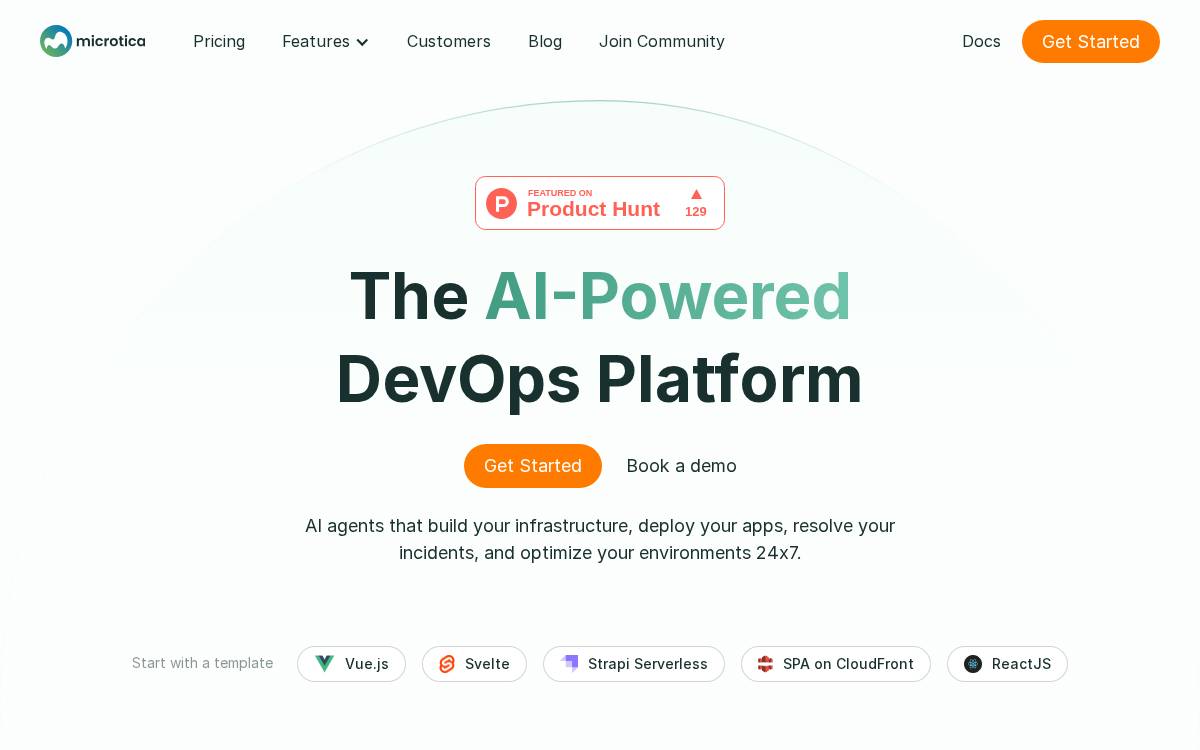Click the Product Hunt upvote arrow

(x=696, y=194)
